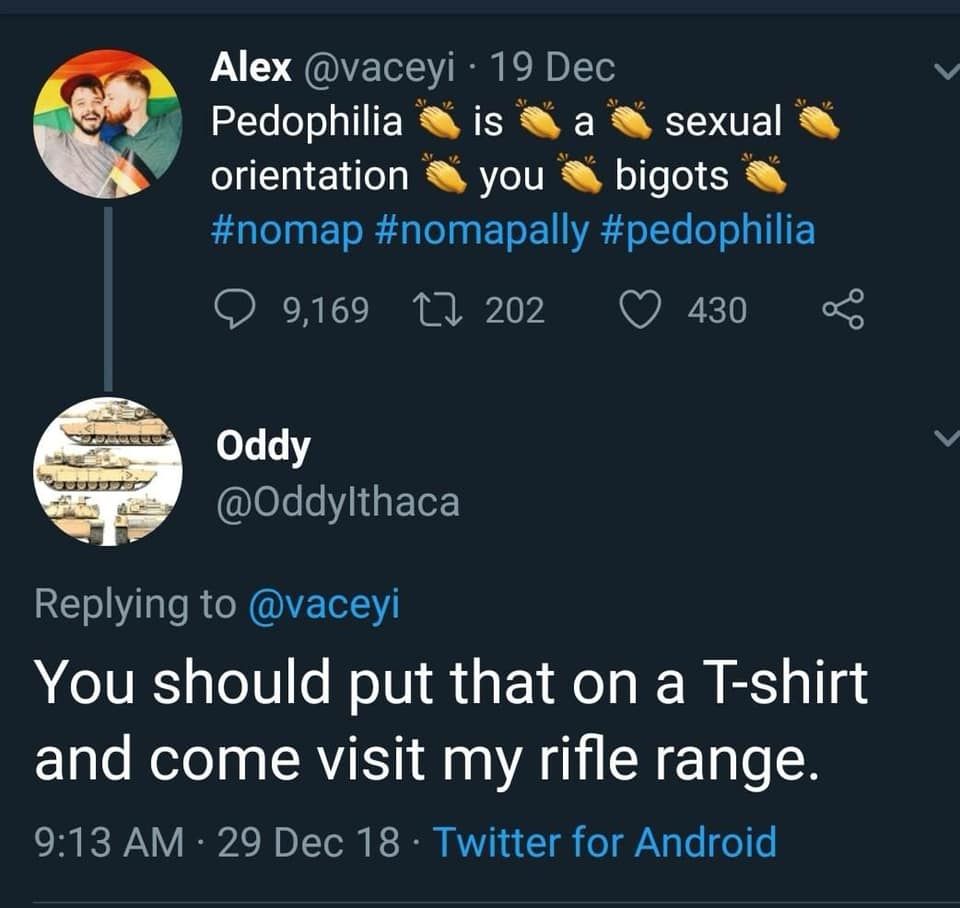Open the #nomap hashtag

click(288, 230)
